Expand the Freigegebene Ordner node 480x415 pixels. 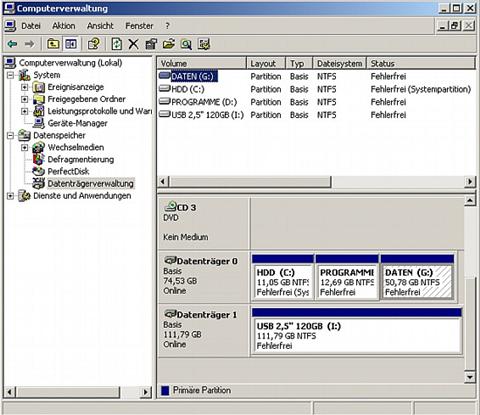pos(24,99)
